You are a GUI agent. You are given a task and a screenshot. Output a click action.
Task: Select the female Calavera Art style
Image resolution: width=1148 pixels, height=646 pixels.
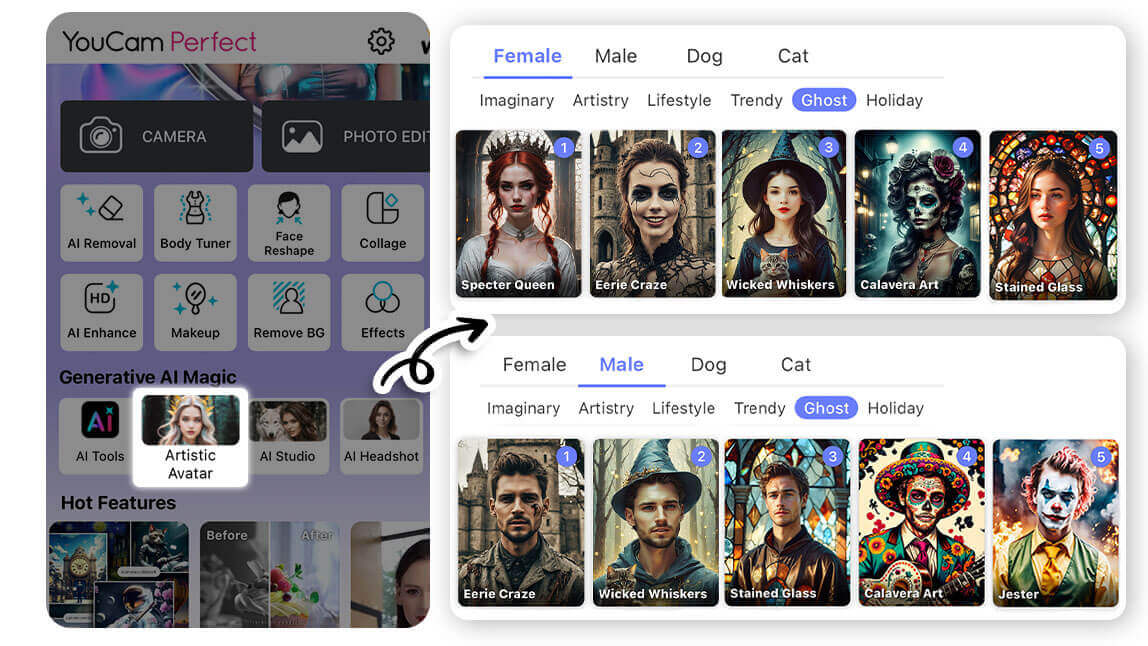coord(917,213)
